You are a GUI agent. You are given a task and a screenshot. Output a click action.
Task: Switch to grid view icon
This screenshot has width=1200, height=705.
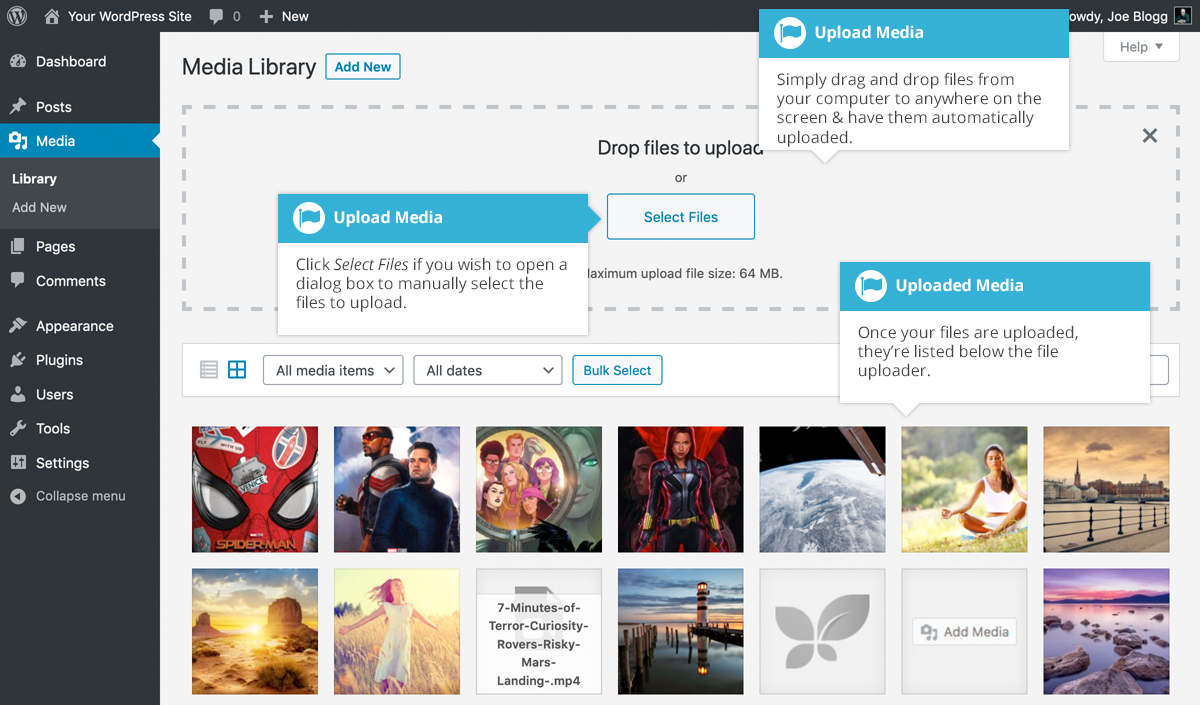[237, 370]
